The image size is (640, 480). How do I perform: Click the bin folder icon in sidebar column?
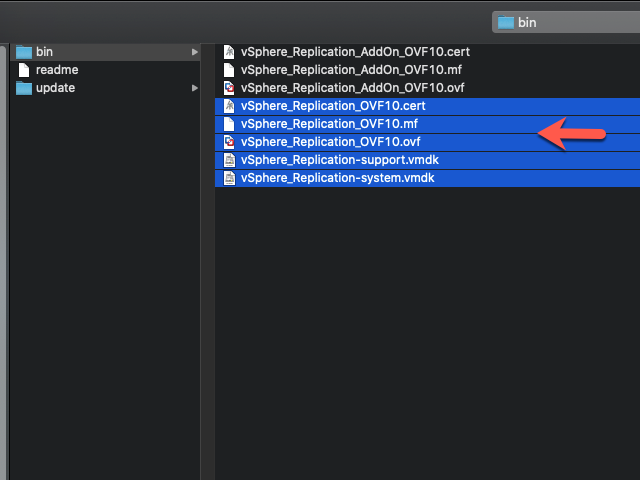point(24,52)
